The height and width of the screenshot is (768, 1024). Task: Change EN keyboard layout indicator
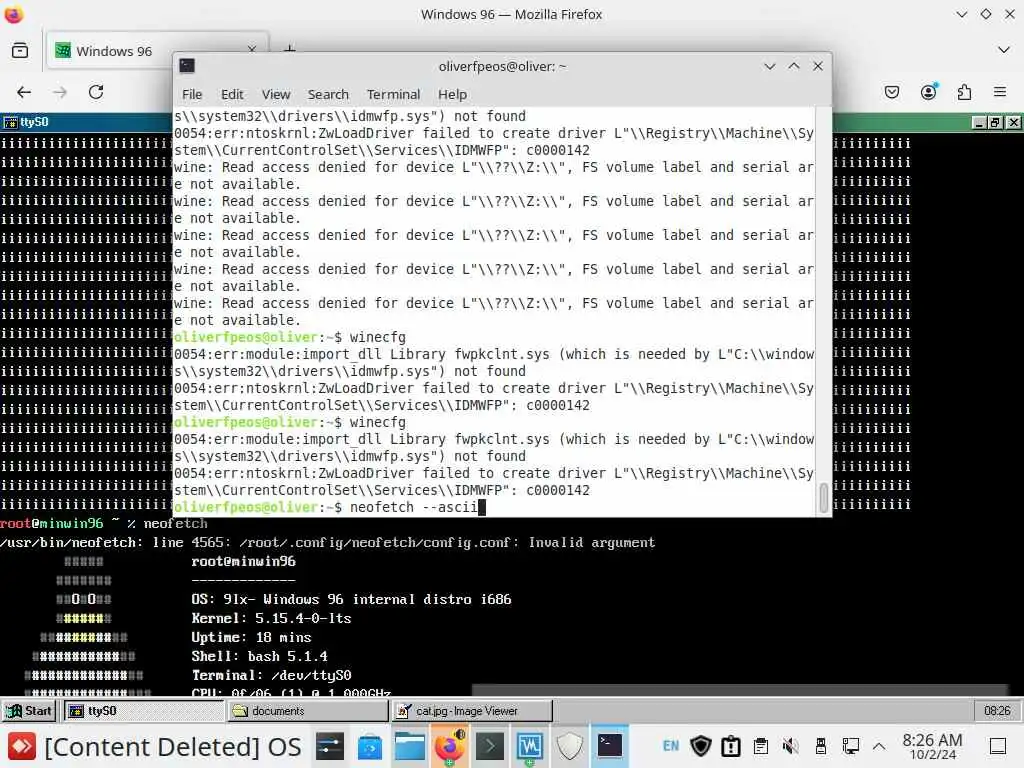tap(671, 746)
